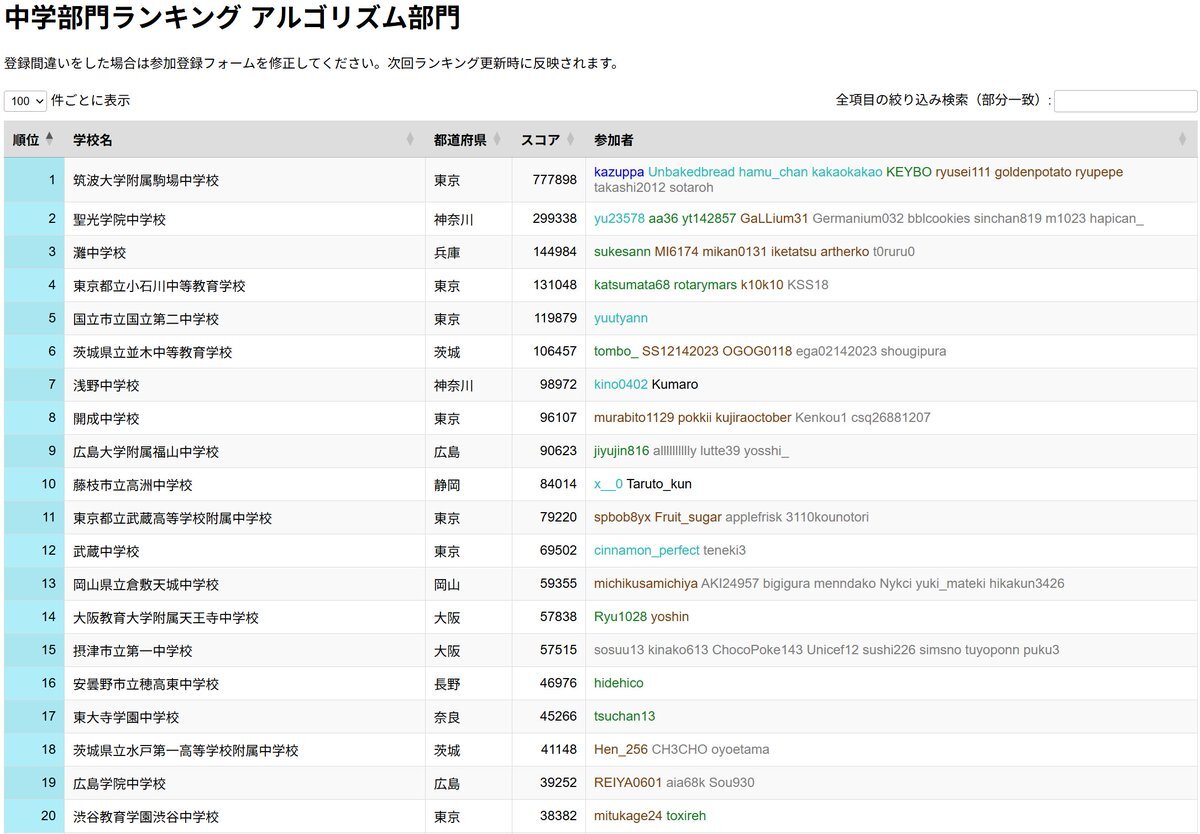Open user rotarymars profile link
Viewport: 1200px width, 834px height.
point(705,284)
